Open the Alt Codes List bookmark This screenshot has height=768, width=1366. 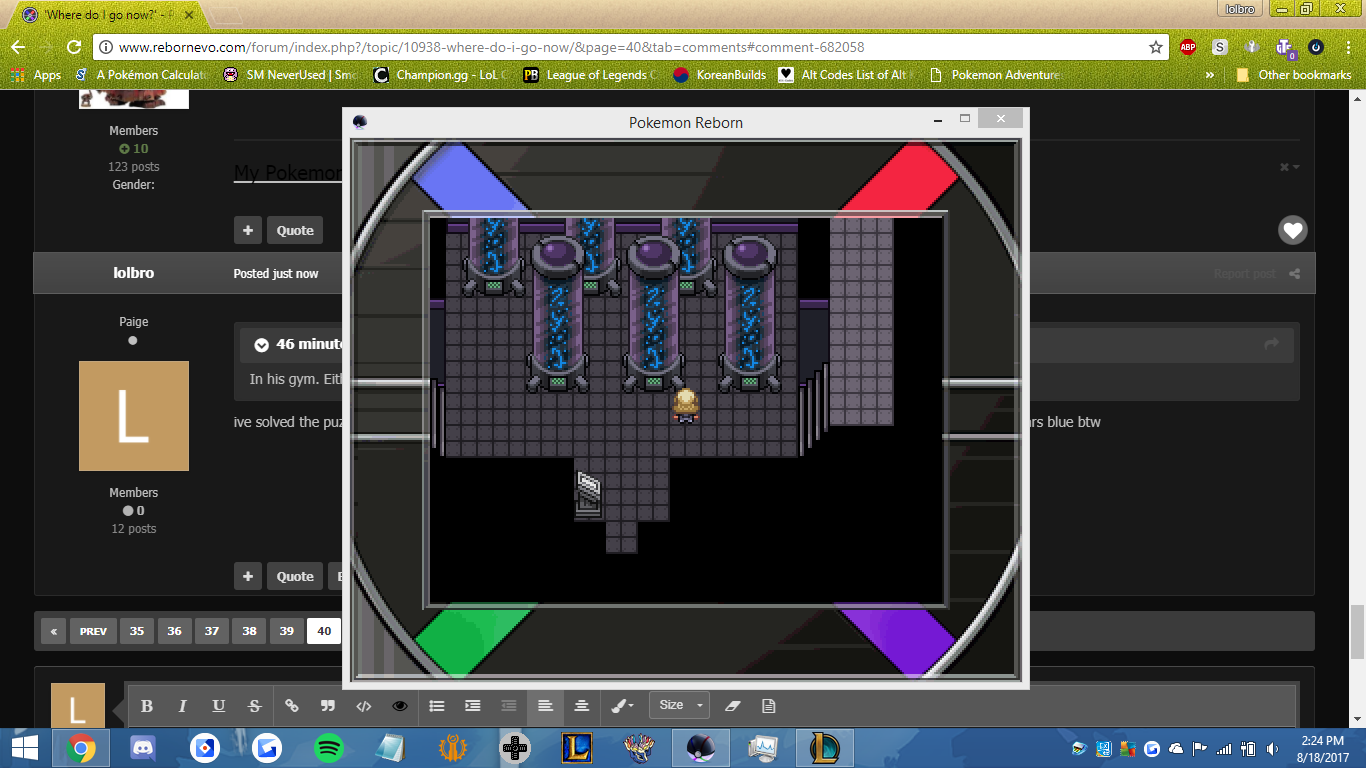846,75
